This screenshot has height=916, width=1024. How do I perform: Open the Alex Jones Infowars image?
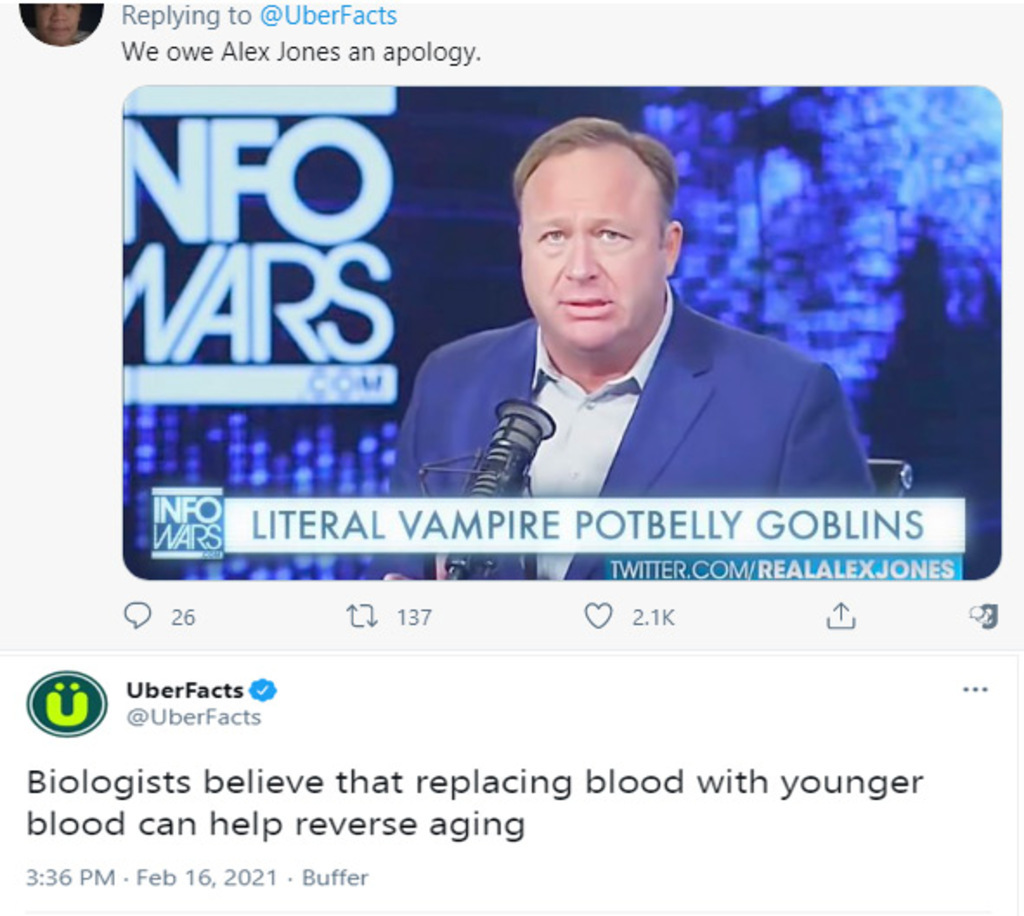(x=561, y=332)
